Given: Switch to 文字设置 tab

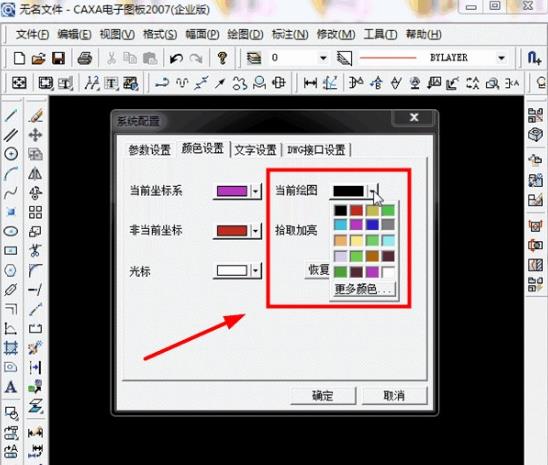Looking at the screenshot, I should tap(255, 150).
